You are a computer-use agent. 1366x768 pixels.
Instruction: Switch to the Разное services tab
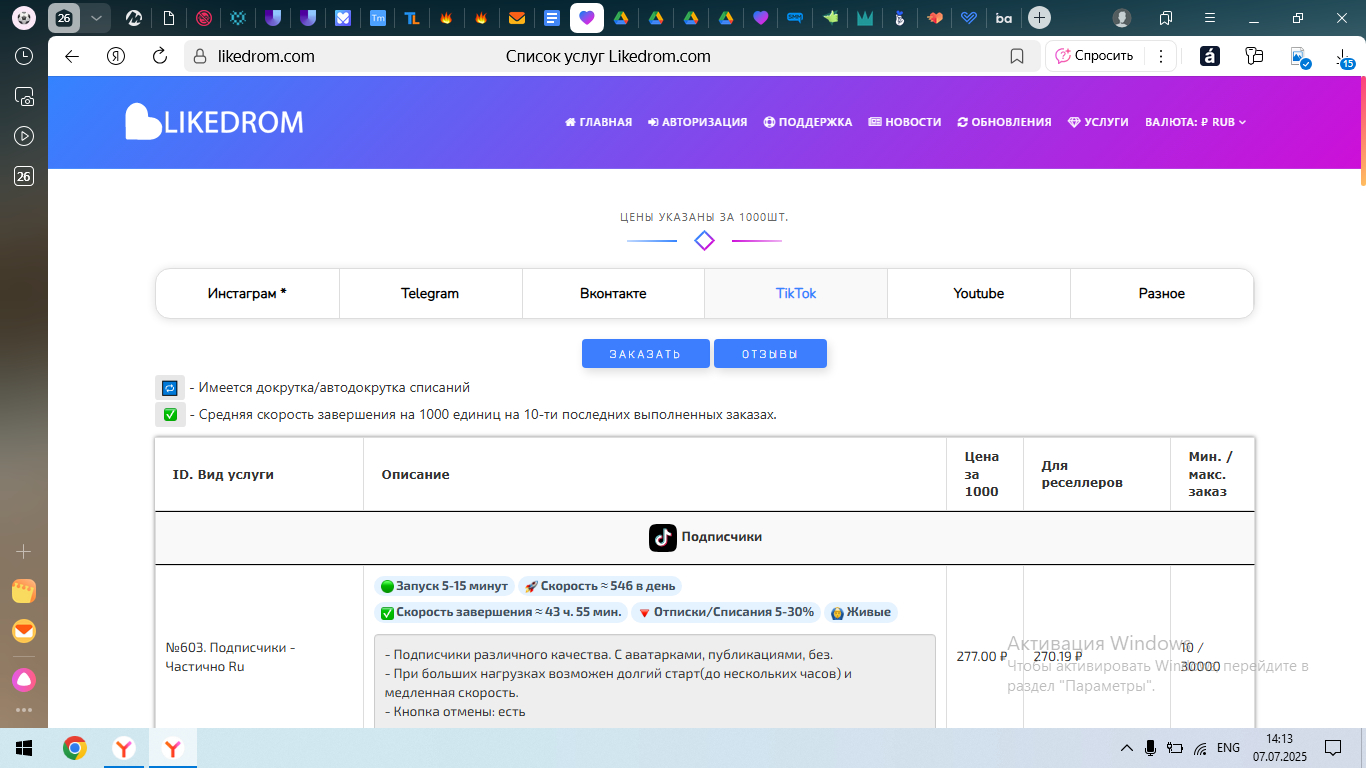[x=1162, y=294]
